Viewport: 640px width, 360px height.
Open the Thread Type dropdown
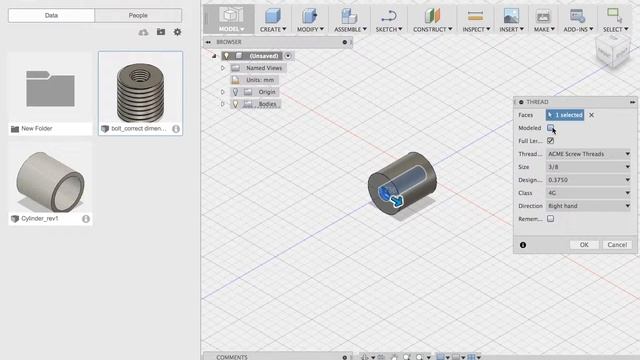pos(589,154)
